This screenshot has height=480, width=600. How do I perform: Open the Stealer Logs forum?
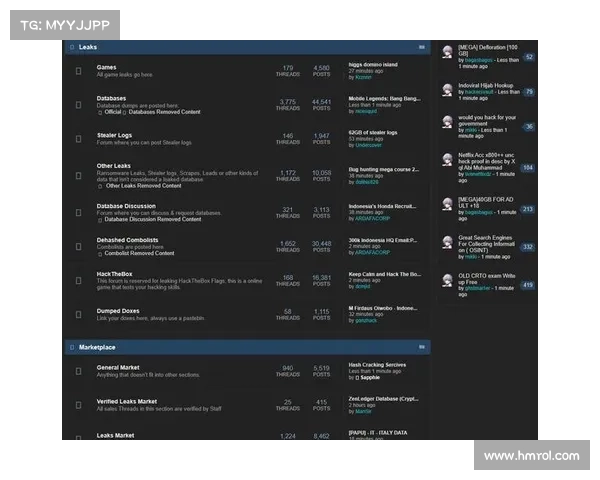(114, 135)
